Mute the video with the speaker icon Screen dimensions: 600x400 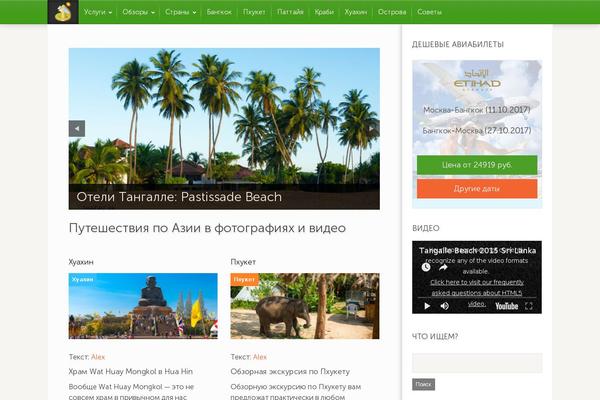(444, 306)
